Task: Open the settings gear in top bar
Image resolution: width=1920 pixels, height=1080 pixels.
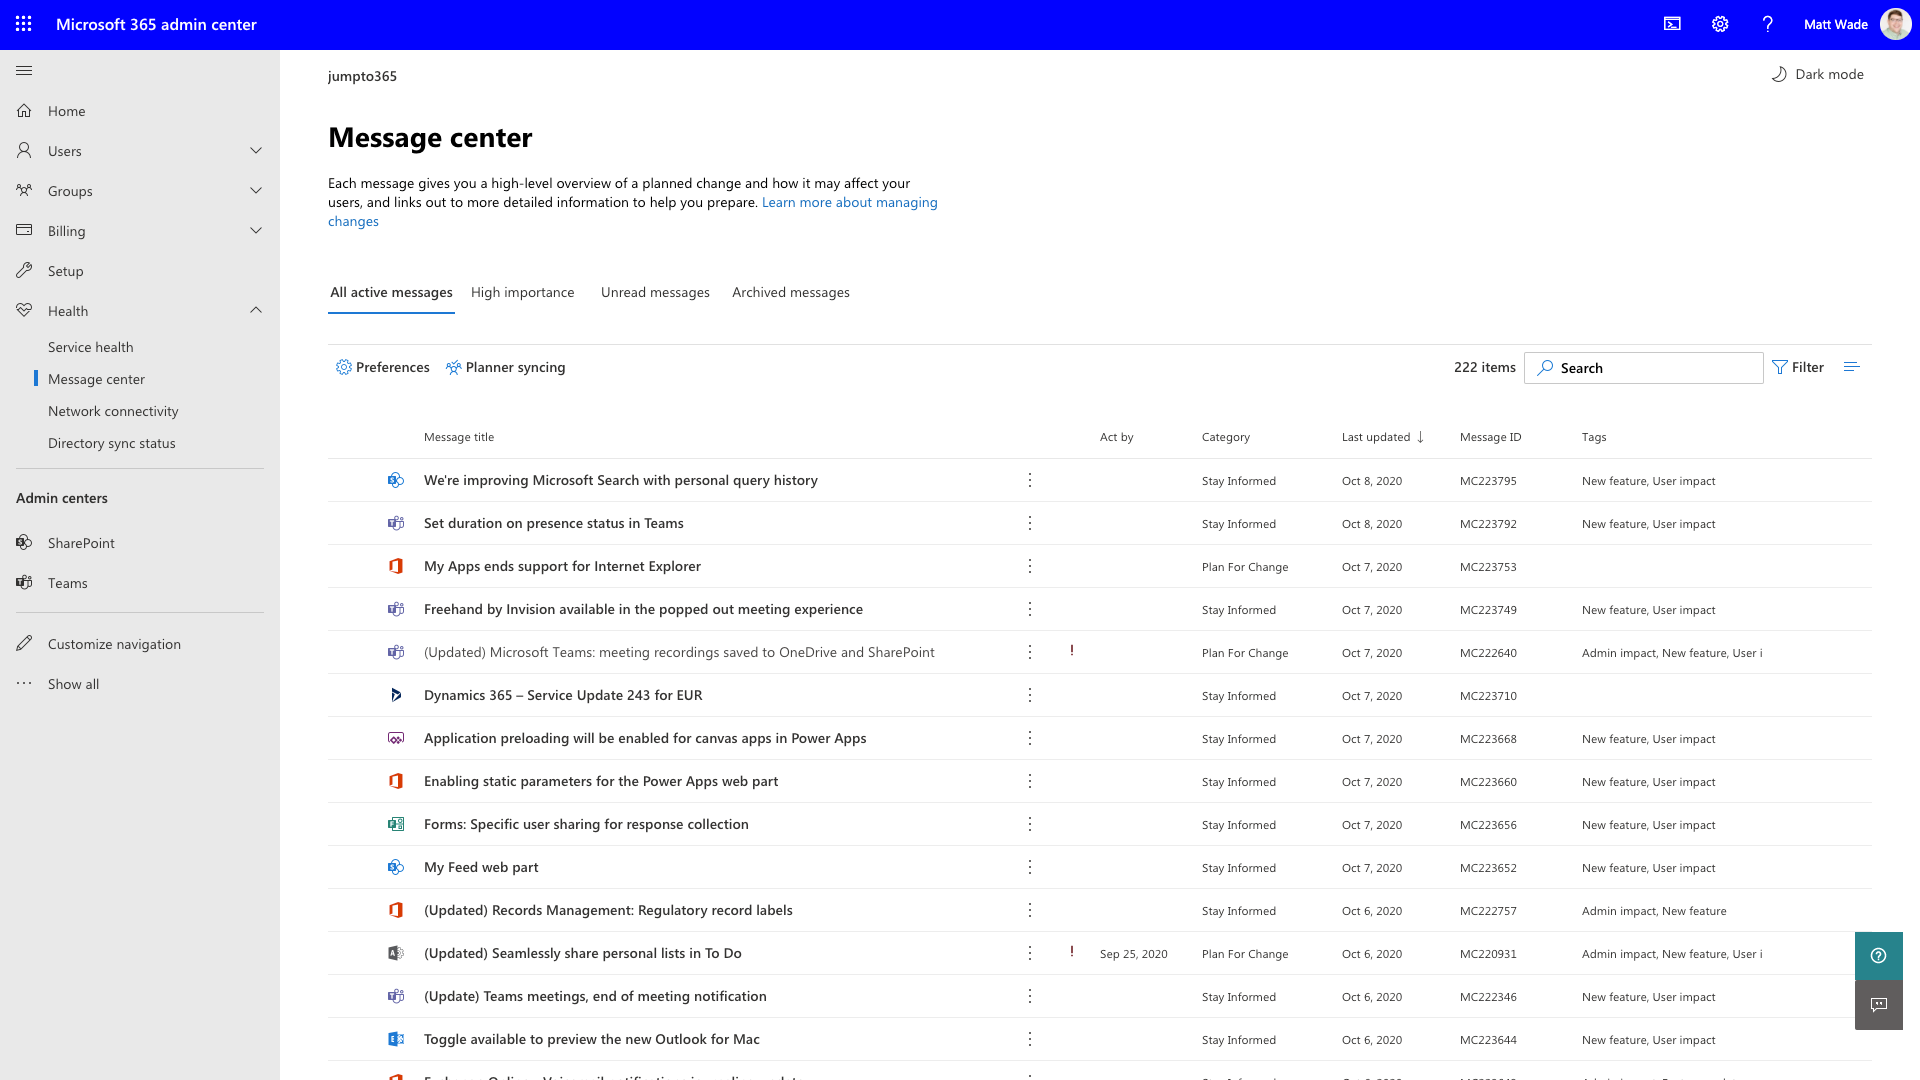Action: (1720, 24)
